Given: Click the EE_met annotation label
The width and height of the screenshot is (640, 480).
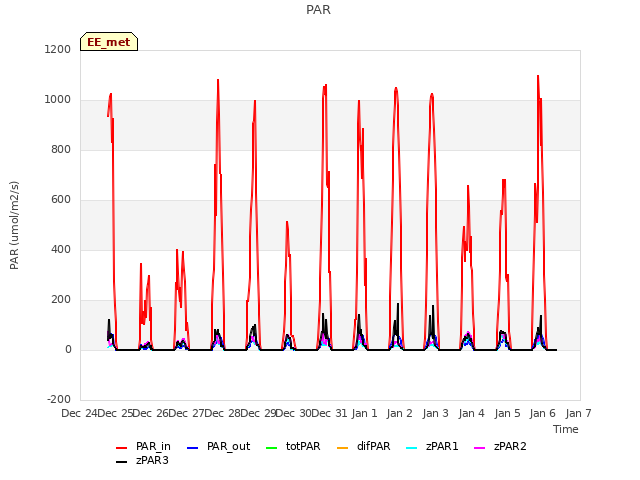Looking at the screenshot, I should (x=109, y=42).
